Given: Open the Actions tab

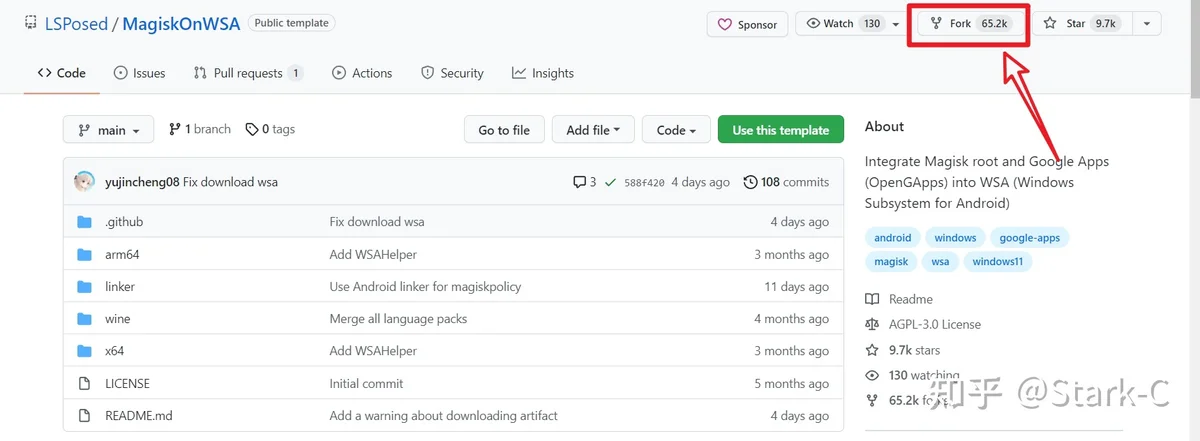Looking at the screenshot, I should [361, 73].
